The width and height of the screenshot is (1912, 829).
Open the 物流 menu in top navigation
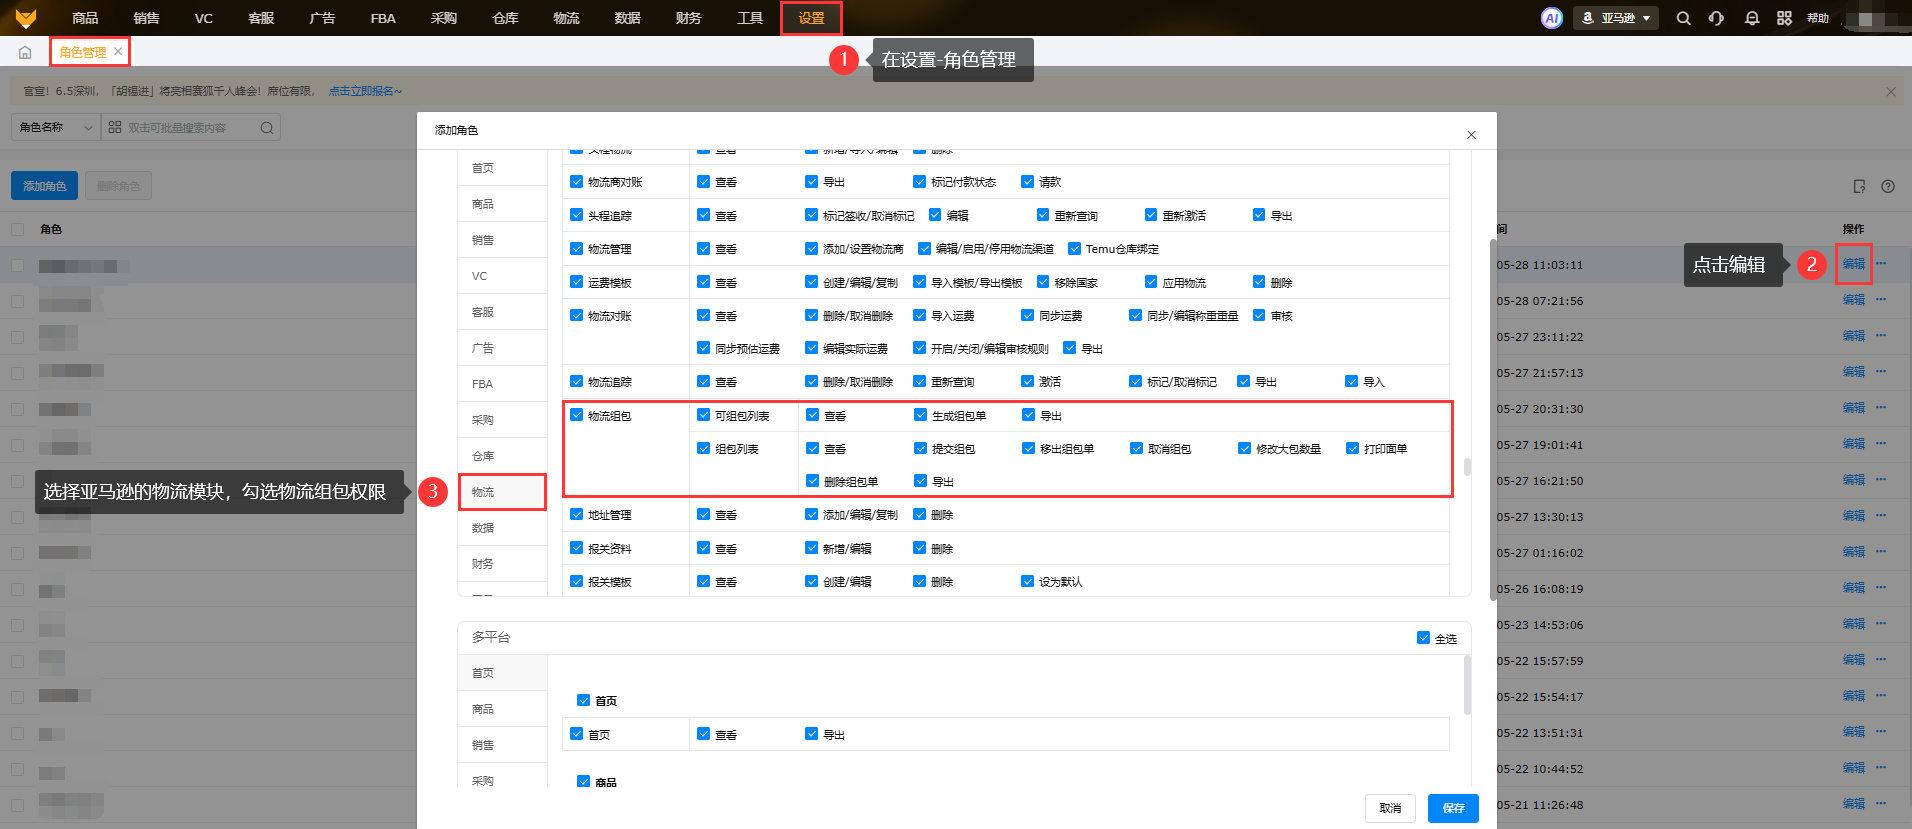(x=566, y=18)
